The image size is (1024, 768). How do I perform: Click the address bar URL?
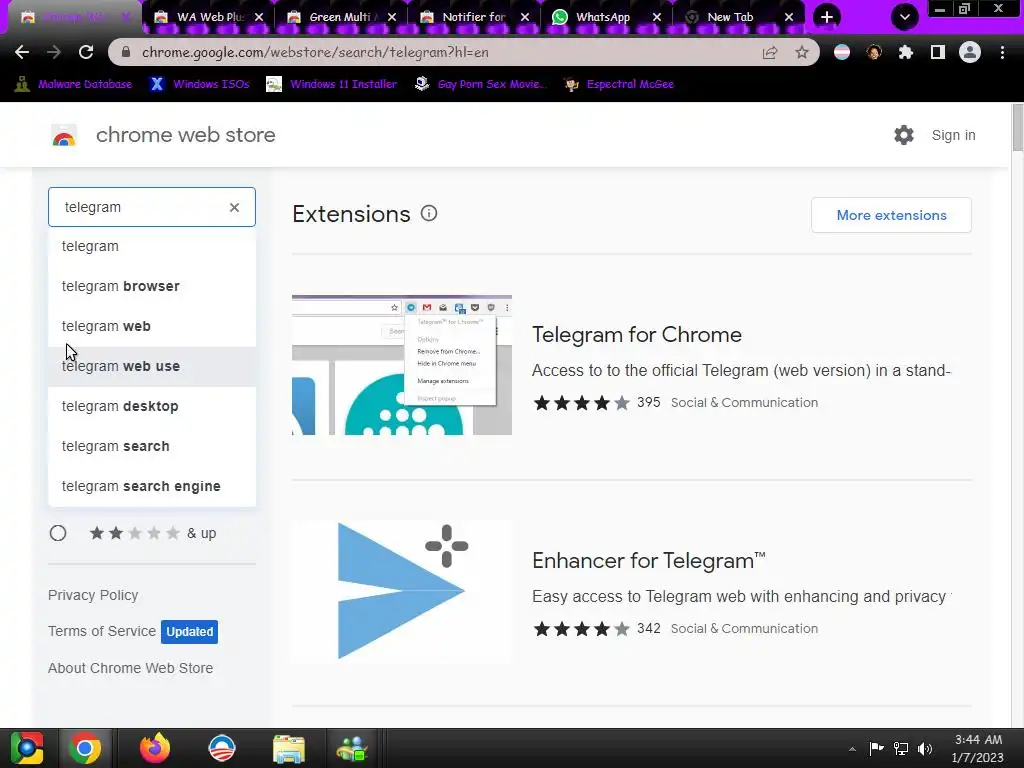pos(315,52)
